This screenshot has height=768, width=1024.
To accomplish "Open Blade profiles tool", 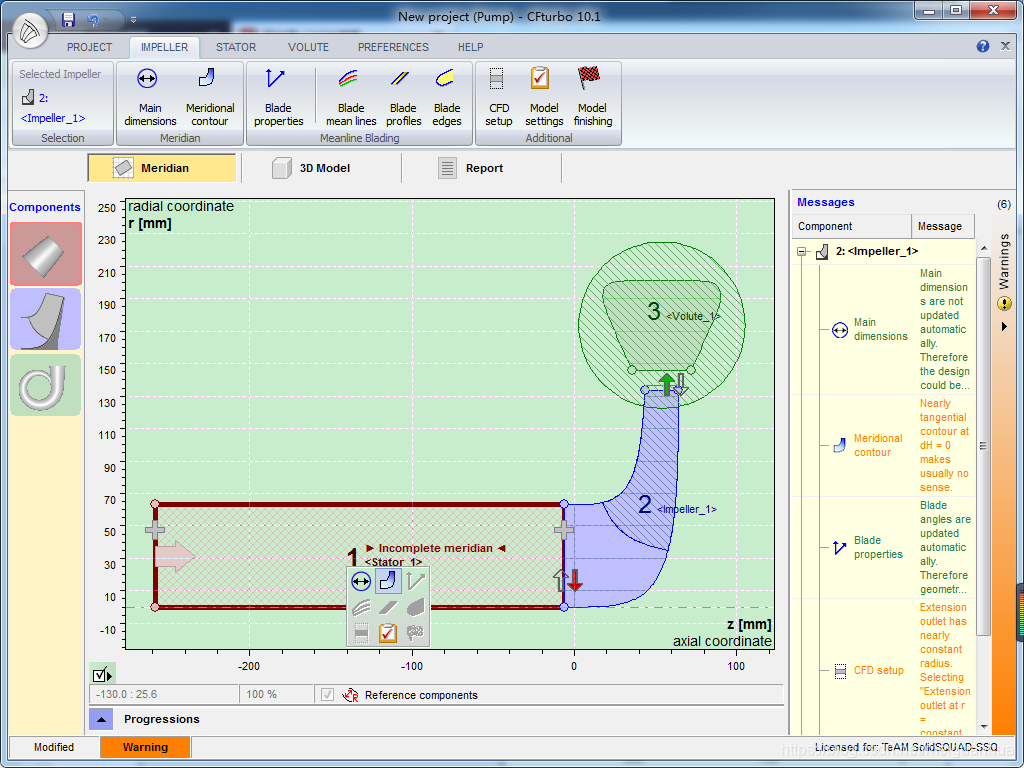I will click(x=403, y=97).
